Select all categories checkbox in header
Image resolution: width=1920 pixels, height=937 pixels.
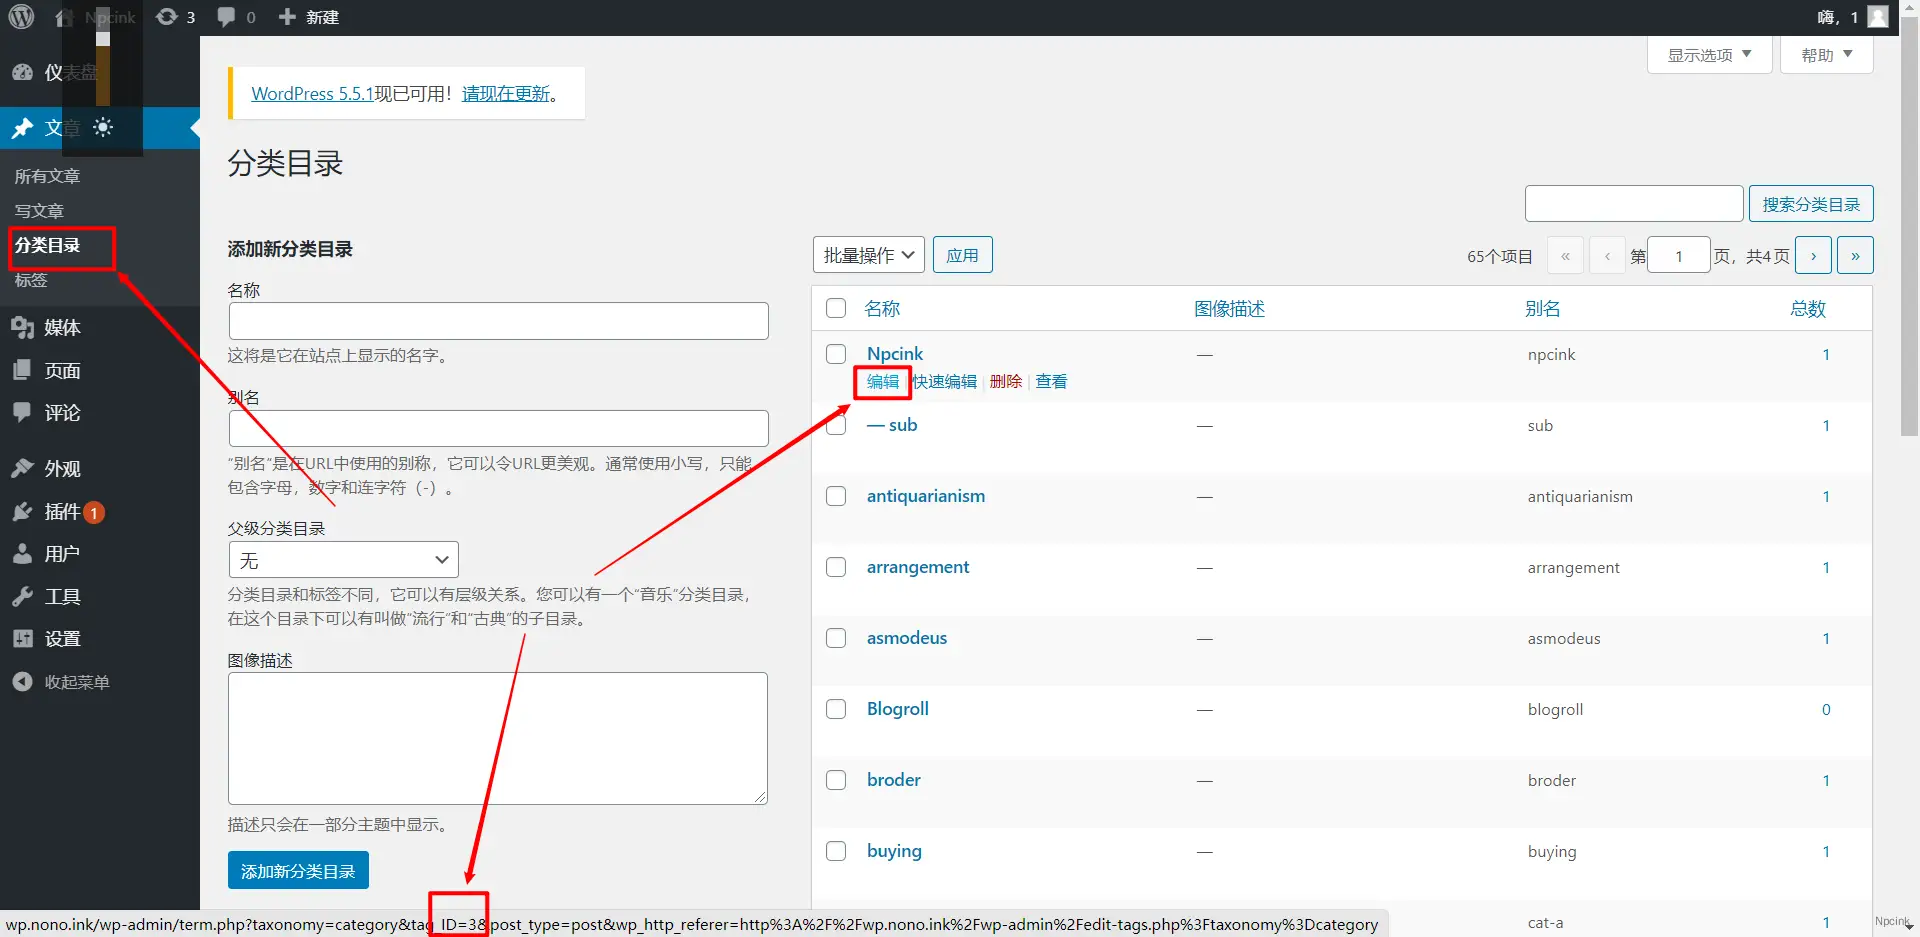836,308
